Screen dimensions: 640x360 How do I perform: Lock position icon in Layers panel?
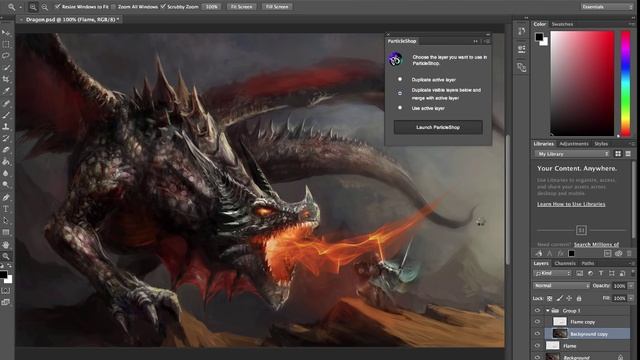[x=569, y=298]
